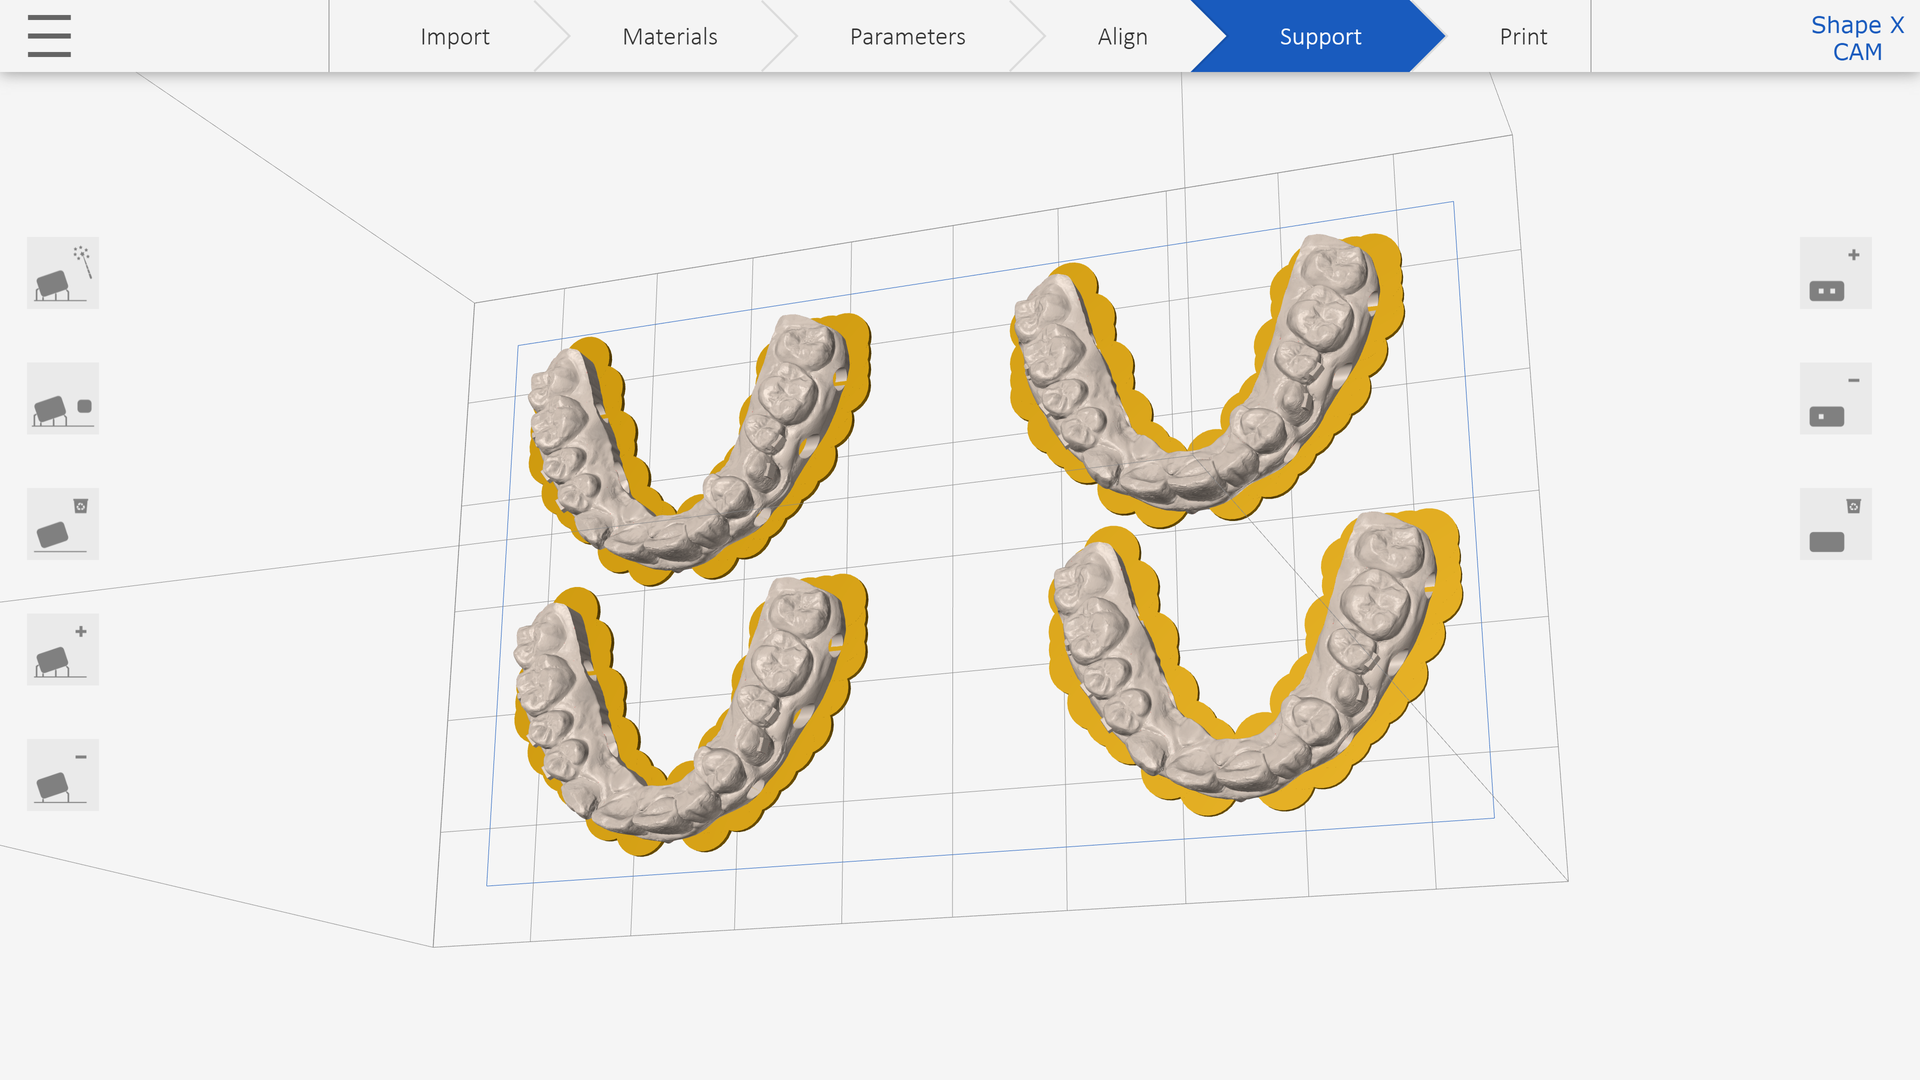Click delete all supports trash icon
Screen dimensions: 1920x1080
coord(62,524)
